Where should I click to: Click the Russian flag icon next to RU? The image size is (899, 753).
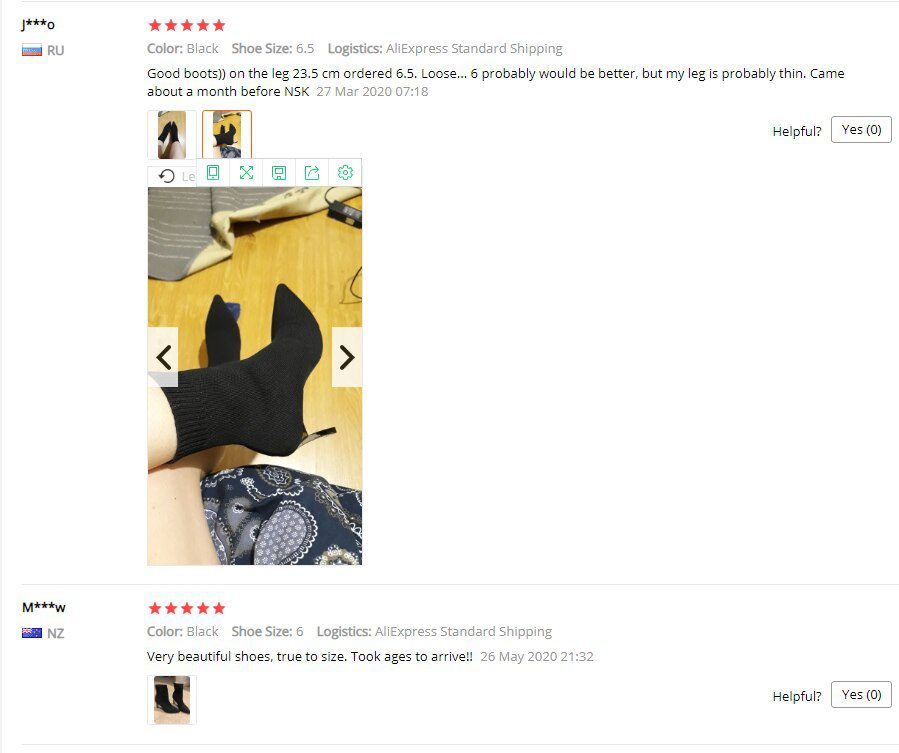(x=32, y=50)
